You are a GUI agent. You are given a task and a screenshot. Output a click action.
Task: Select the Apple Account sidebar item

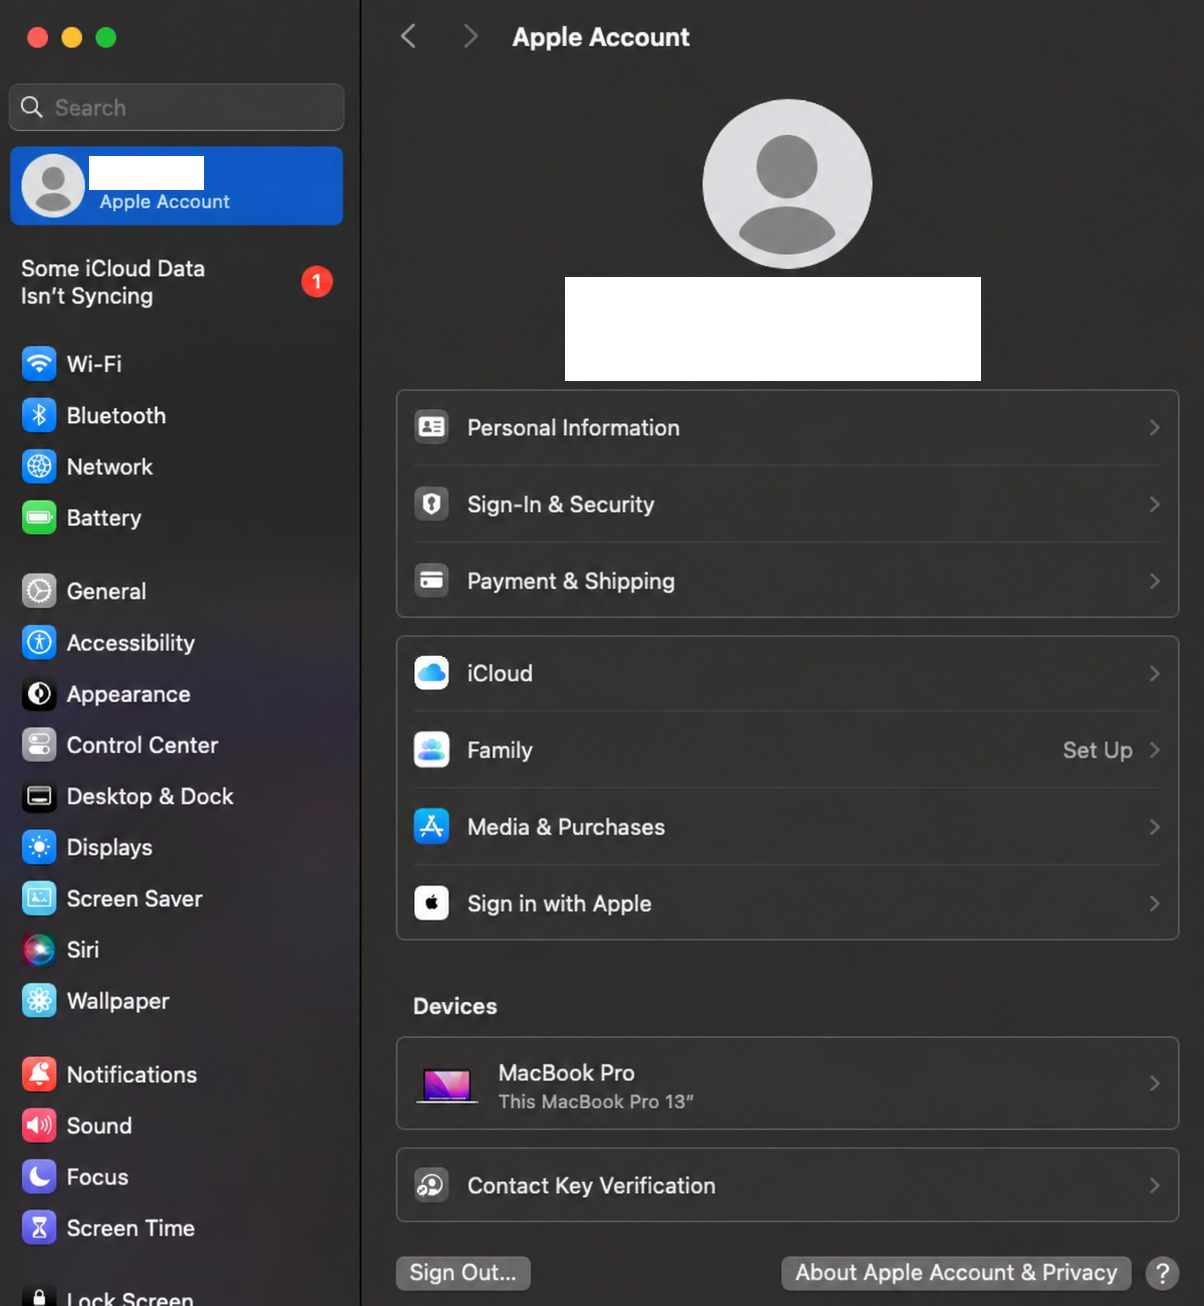coord(176,186)
